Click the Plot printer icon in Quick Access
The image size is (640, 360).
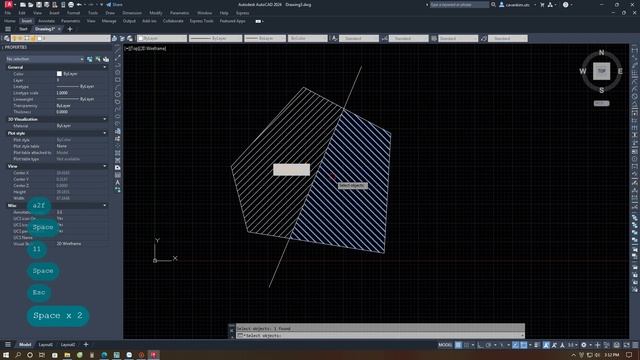[x=71, y=5]
